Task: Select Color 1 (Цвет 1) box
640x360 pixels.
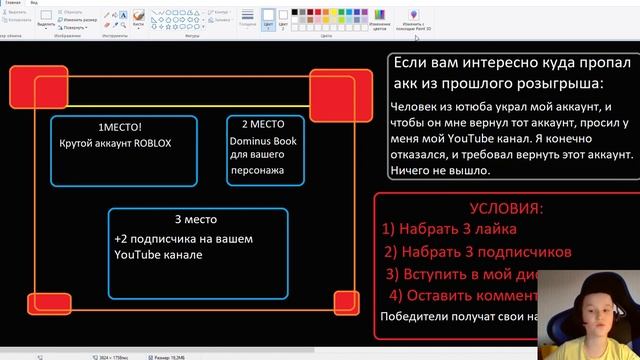Action: [x=268, y=19]
